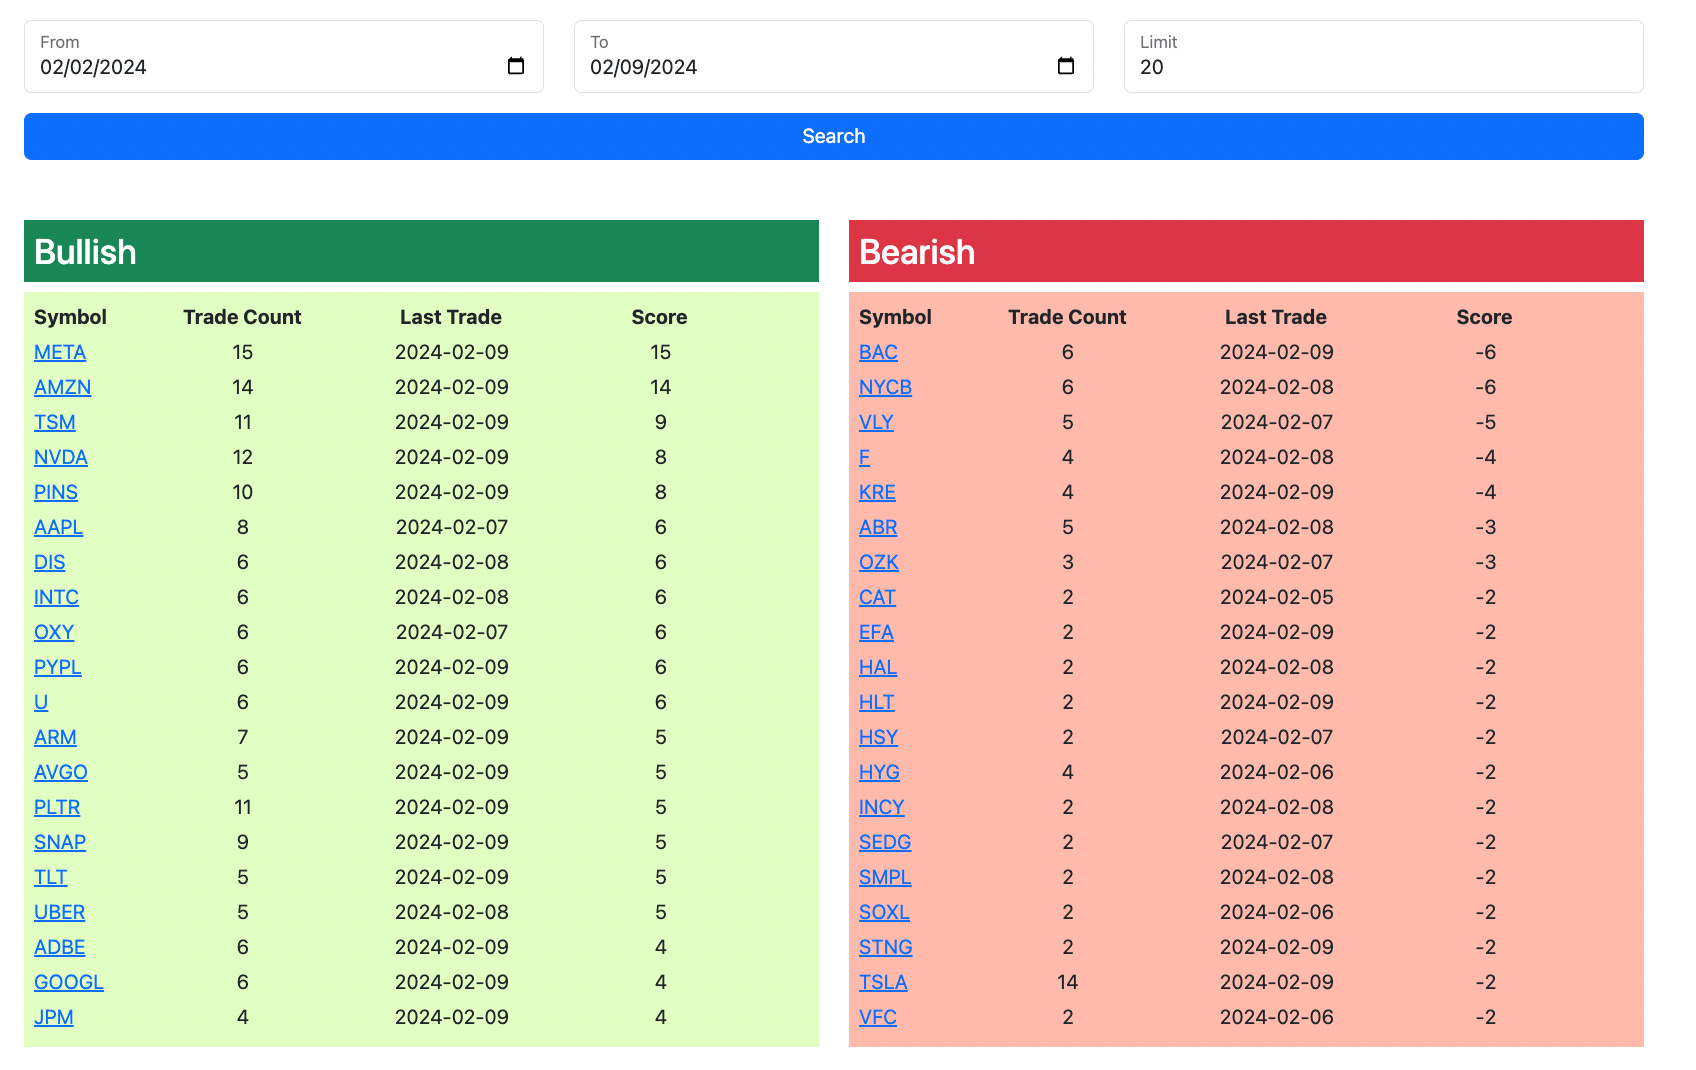Open the HYG symbol link
Viewport: 1696px width, 1070px height.
point(879,772)
